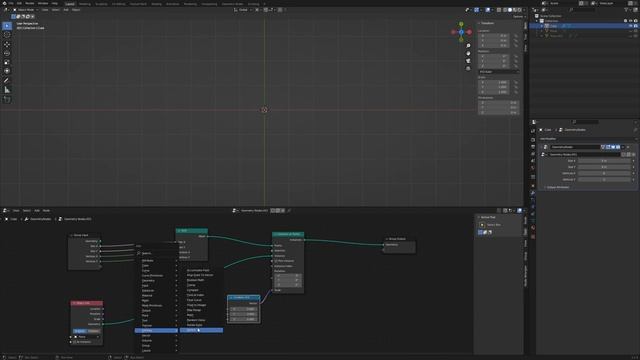Click the Vertices Y value field in modifier

(x=605, y=180)
